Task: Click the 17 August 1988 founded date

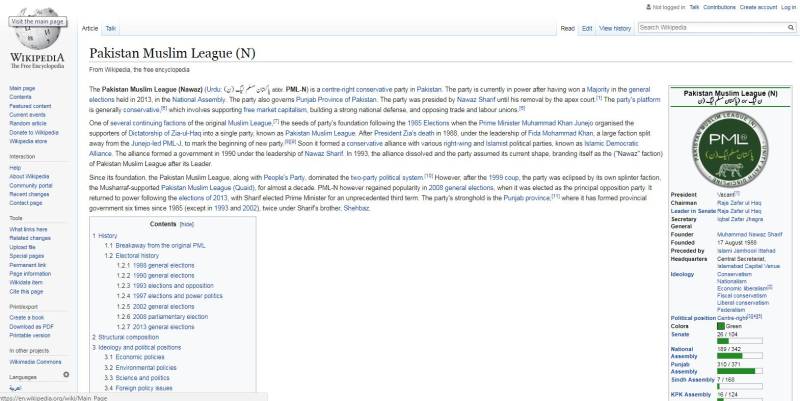Action: [x=738, y=243]
